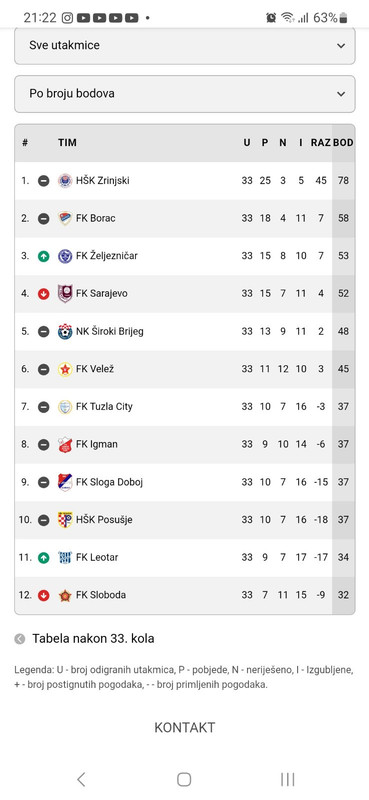Open the FK Tuzla City team name

pos(104,407)
